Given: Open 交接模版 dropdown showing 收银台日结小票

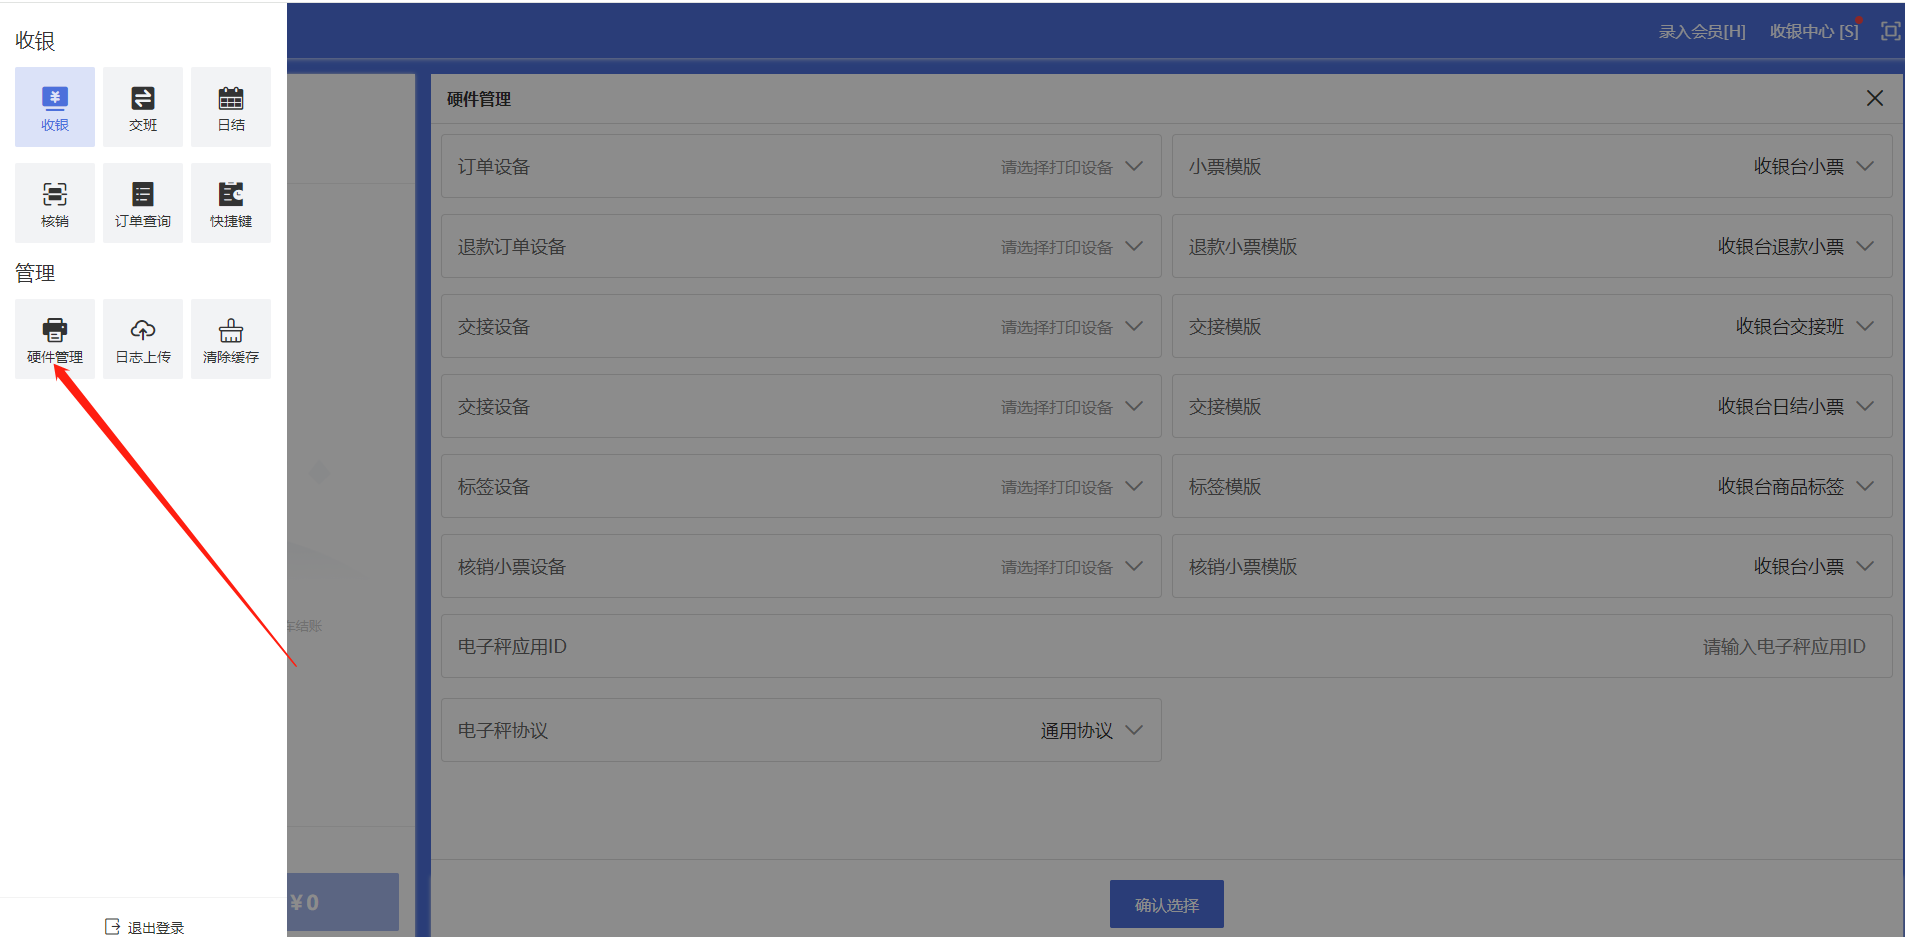Looking at the screenshot, I should click(1532, 406).
